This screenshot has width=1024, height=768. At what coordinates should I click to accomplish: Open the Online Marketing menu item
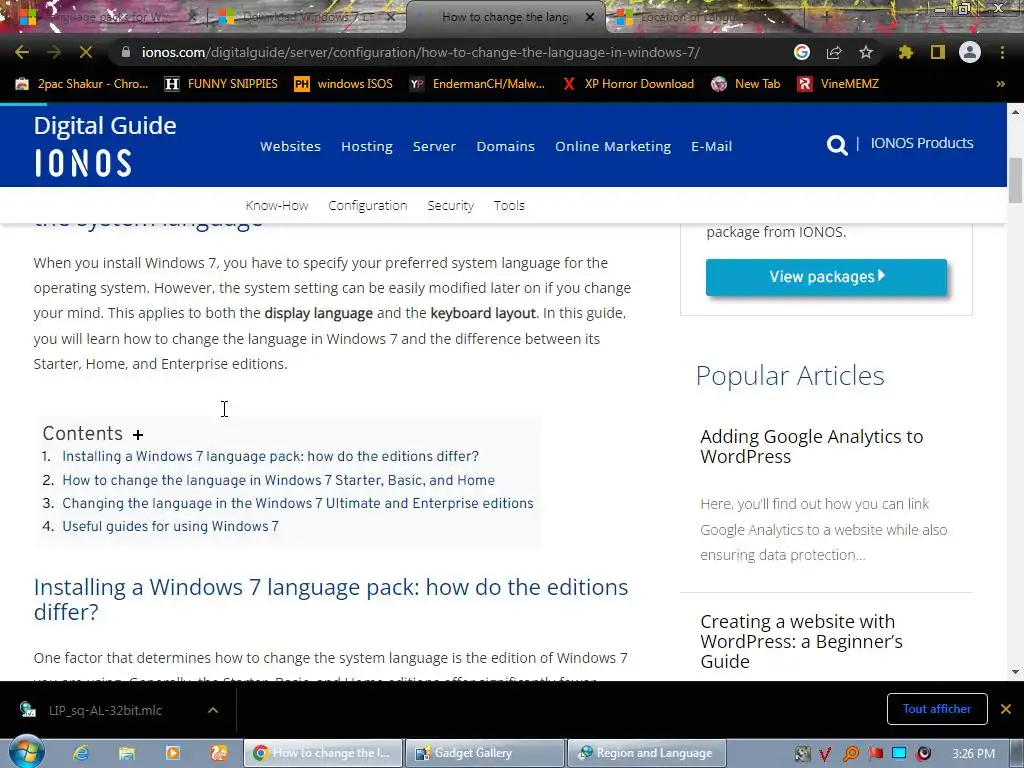(x=613, y=146)
